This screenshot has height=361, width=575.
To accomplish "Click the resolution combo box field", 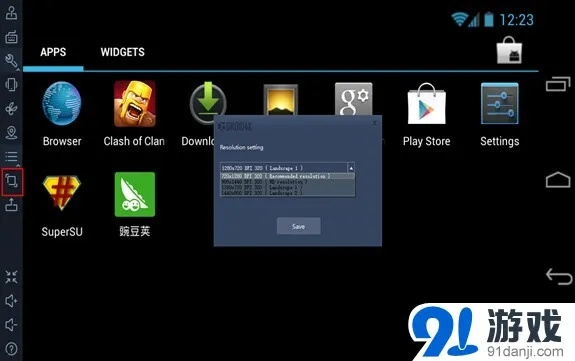I will click(x=288, y=168).
